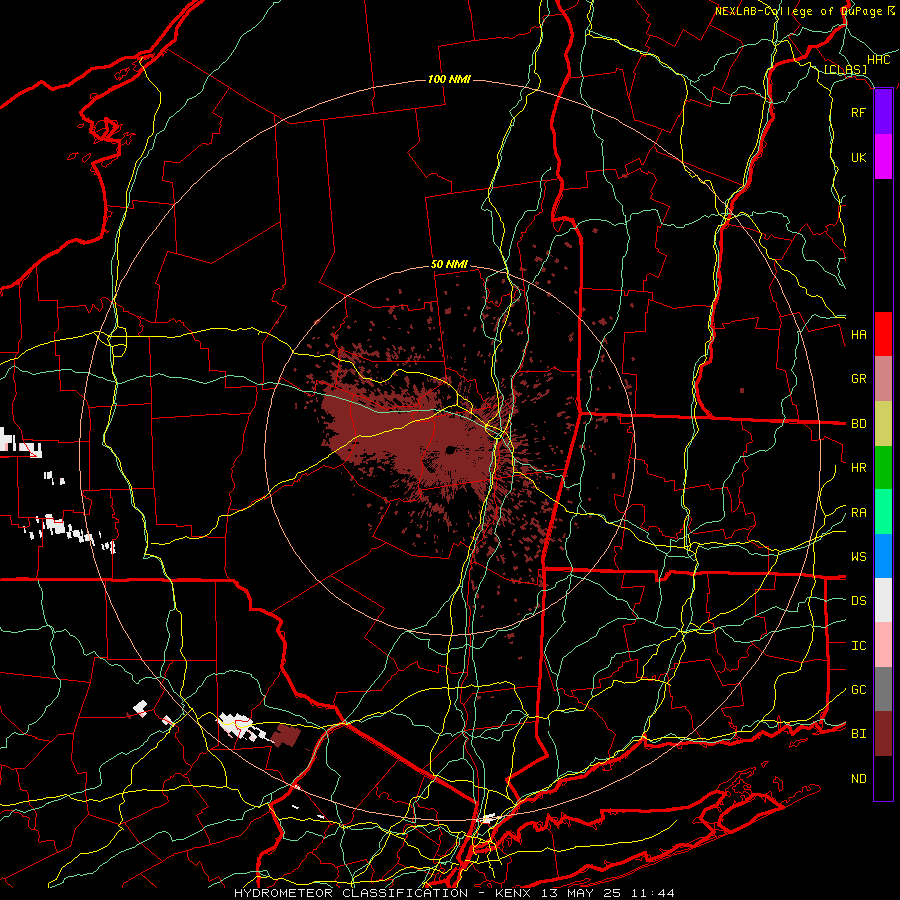Click the brown BI color swatch

point(883,734)
